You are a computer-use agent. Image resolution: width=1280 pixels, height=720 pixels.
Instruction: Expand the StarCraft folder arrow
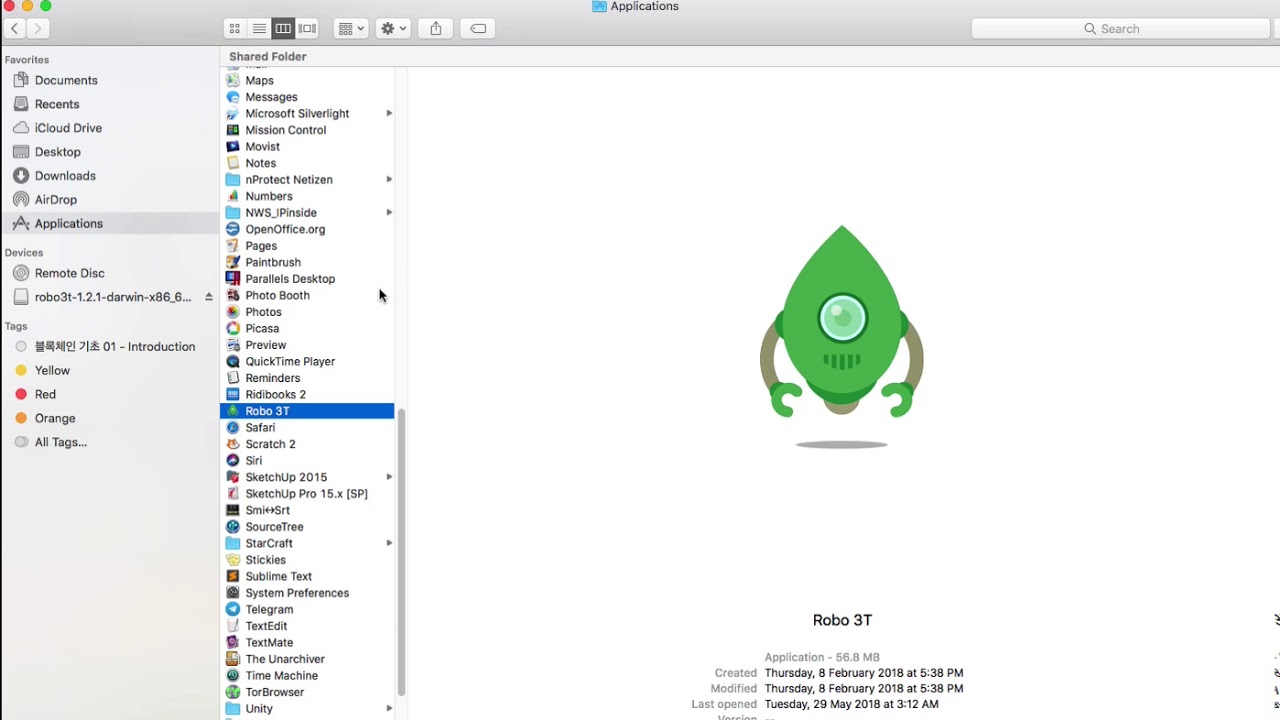[x=389, y=543]
